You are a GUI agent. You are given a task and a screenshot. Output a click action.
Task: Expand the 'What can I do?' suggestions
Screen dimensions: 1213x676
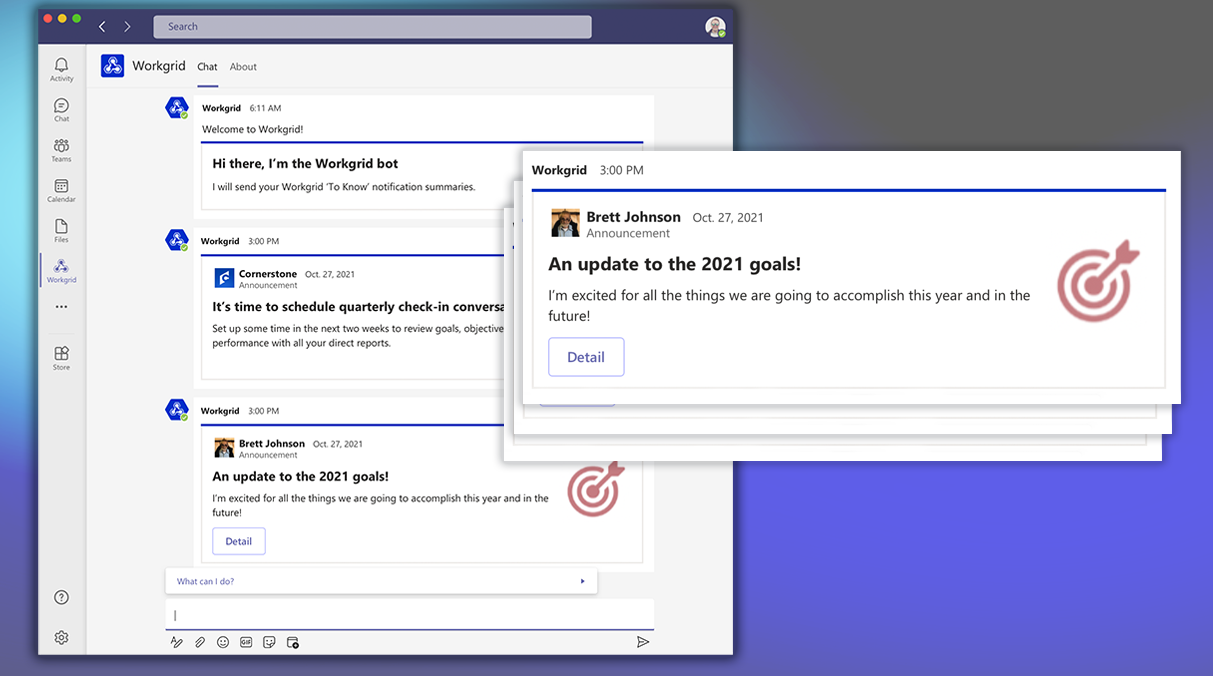pyautogui.click(x=381, y=581)
